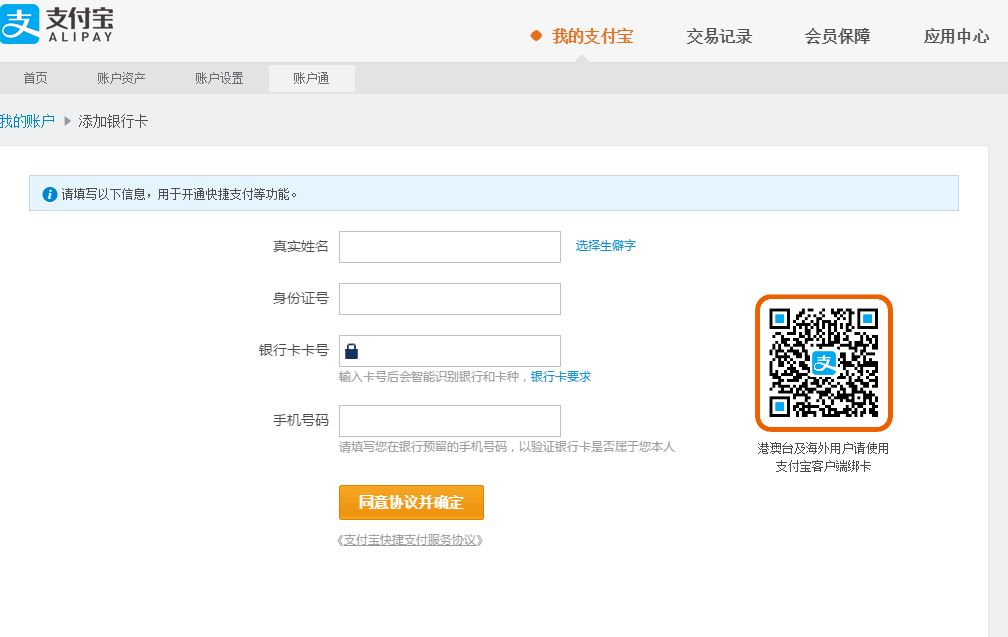This screenshot has width=1008, height=637.
Task: Click the text 港澳台及海外用户请使用
Action: (x=823, y=448)
